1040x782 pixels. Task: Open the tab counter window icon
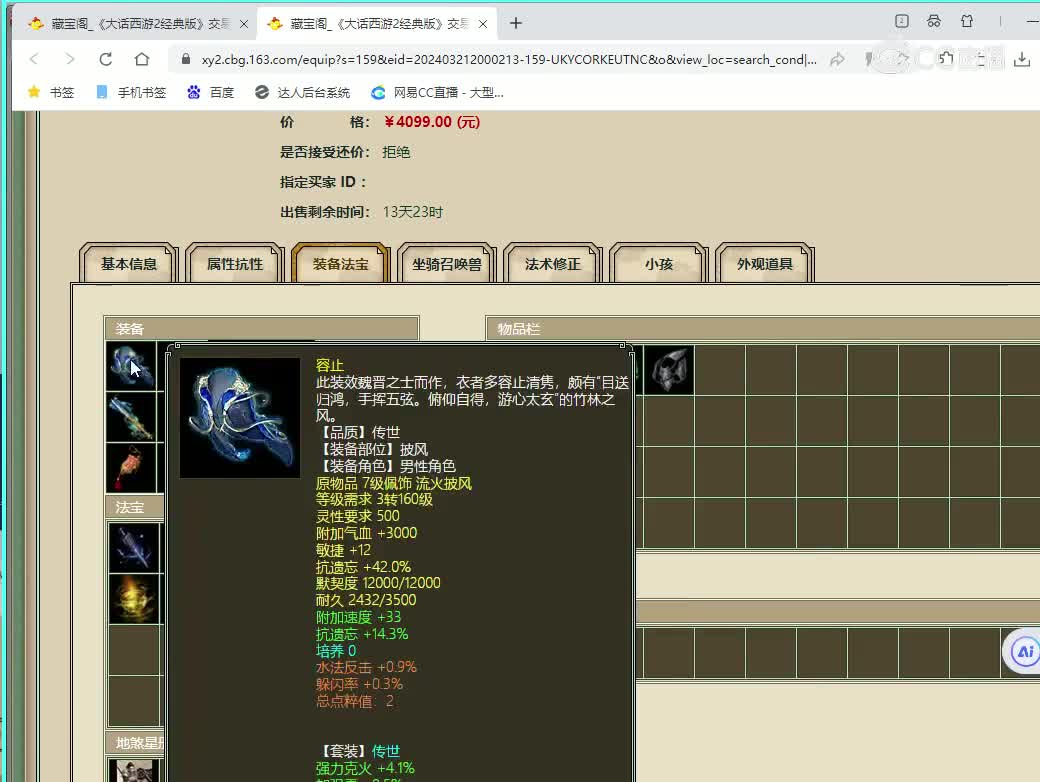[901, 21]
